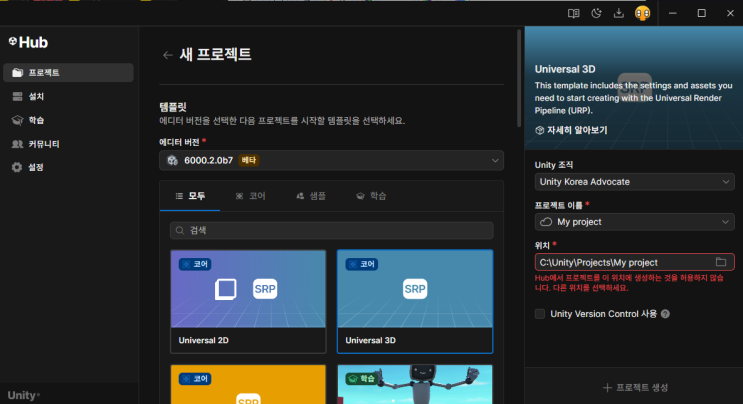The image size is (743, 404).
Task: Switch to the 모두 (All) templates tab
Action: (190, 196)
